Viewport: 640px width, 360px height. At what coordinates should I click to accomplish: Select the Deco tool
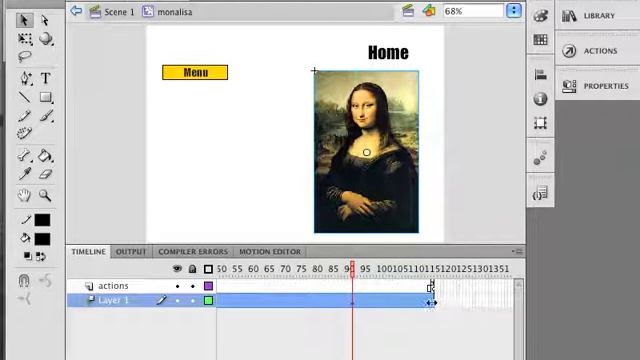24,133
